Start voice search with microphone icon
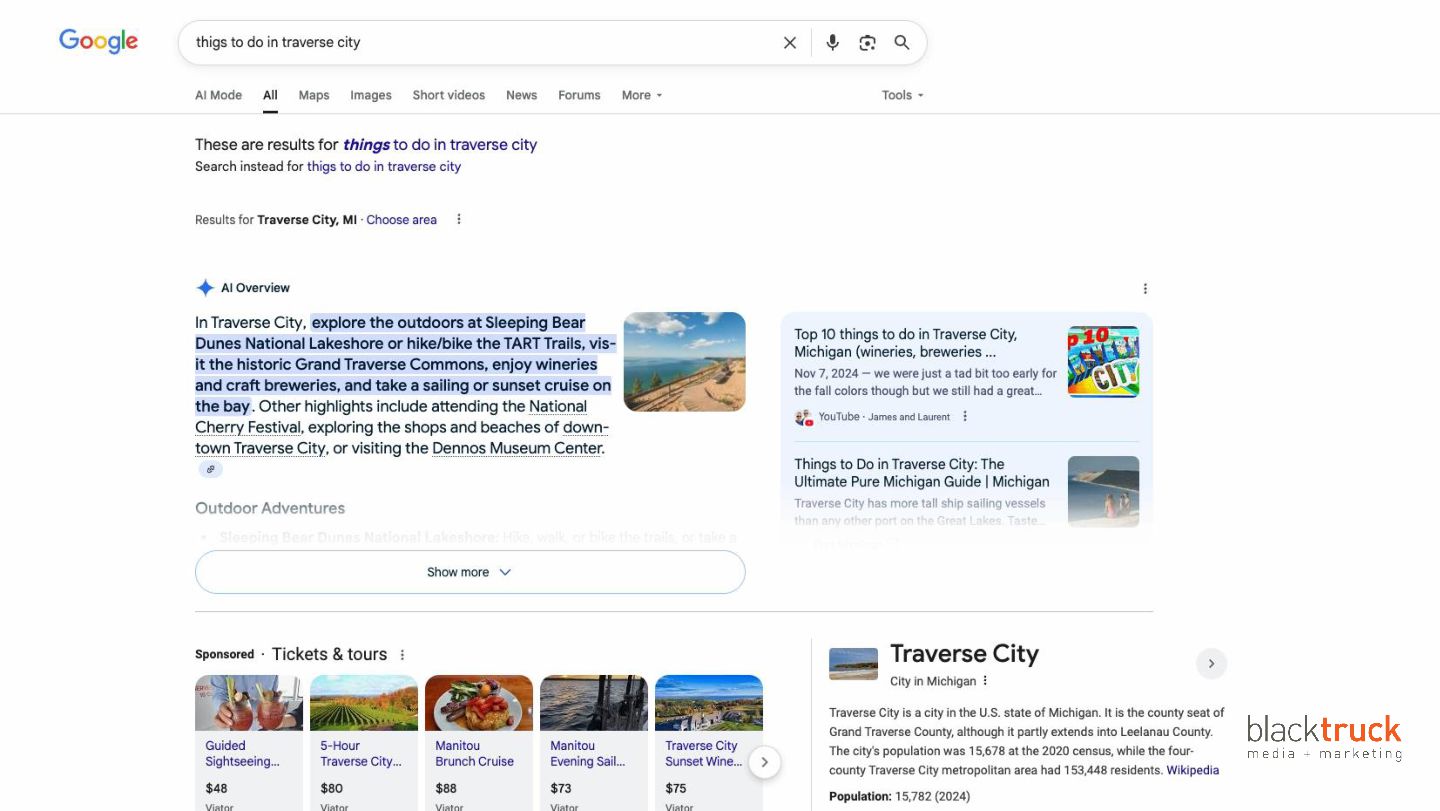The height and width of the screenshot is (811, 1440). (832, 43)
